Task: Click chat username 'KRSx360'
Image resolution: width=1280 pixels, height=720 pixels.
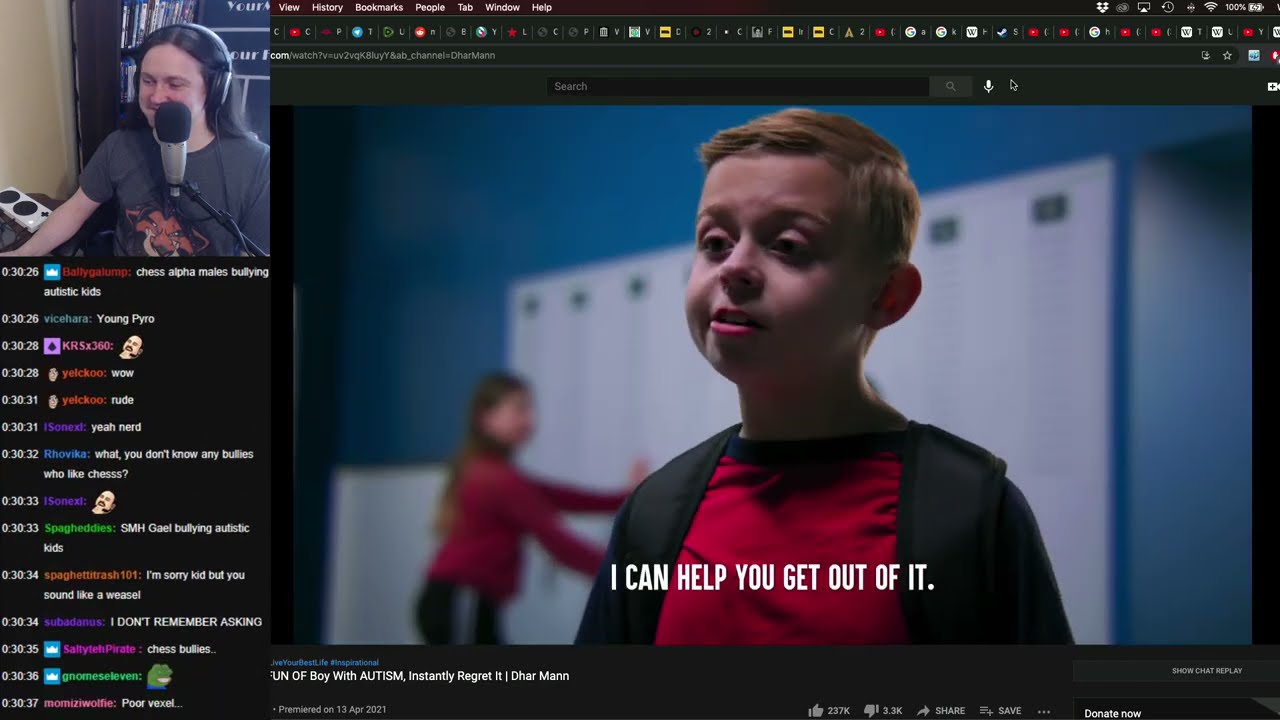Action: coord(87,346)
